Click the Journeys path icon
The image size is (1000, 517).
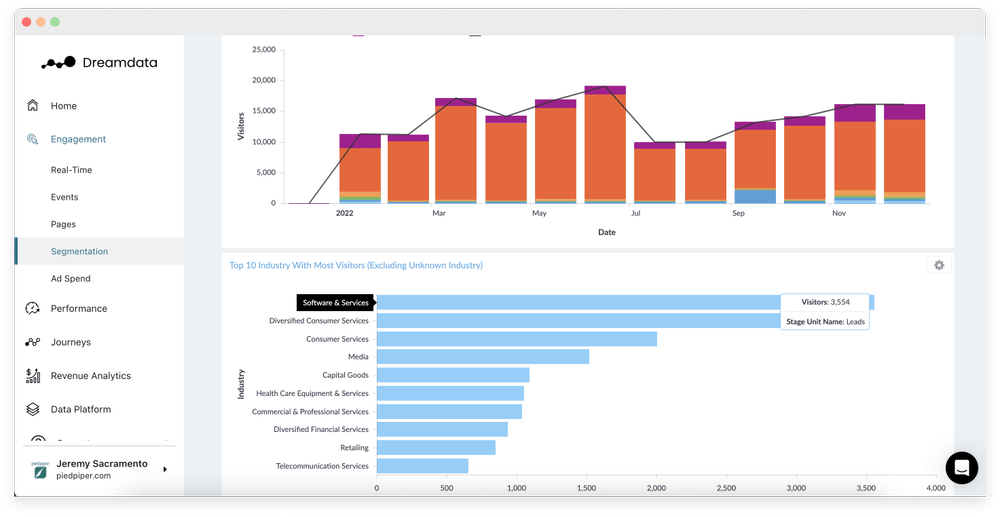[x=33, y=343]
